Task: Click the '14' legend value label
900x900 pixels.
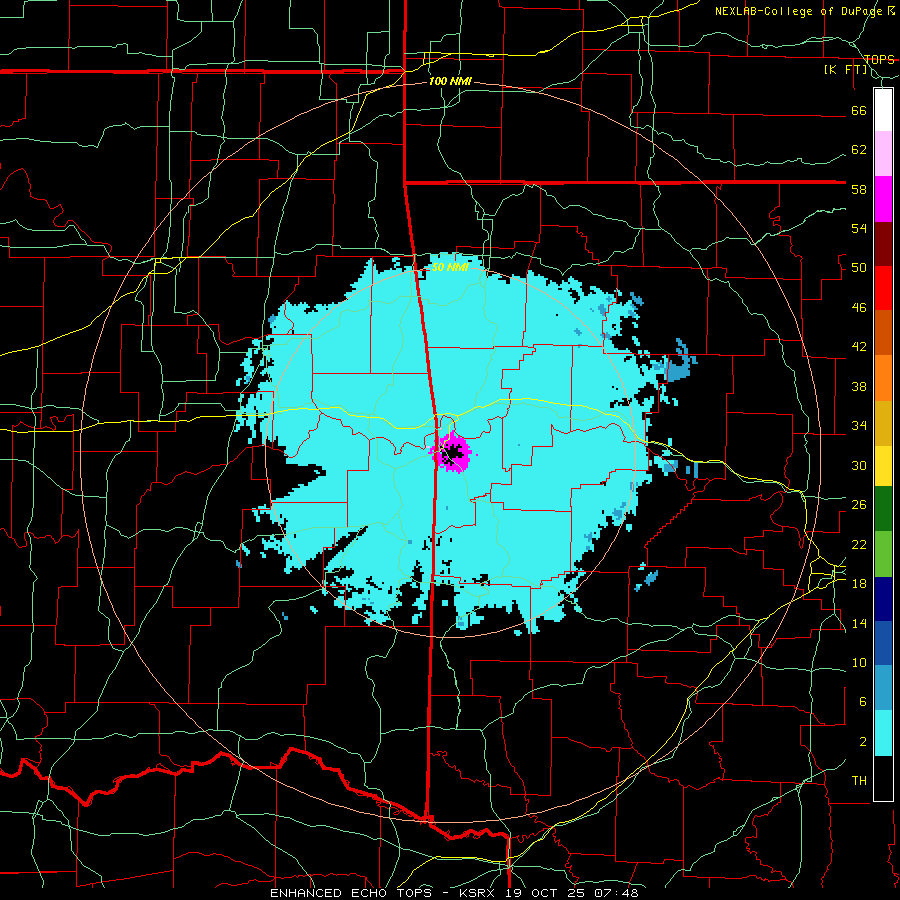Action: [859, 623]
